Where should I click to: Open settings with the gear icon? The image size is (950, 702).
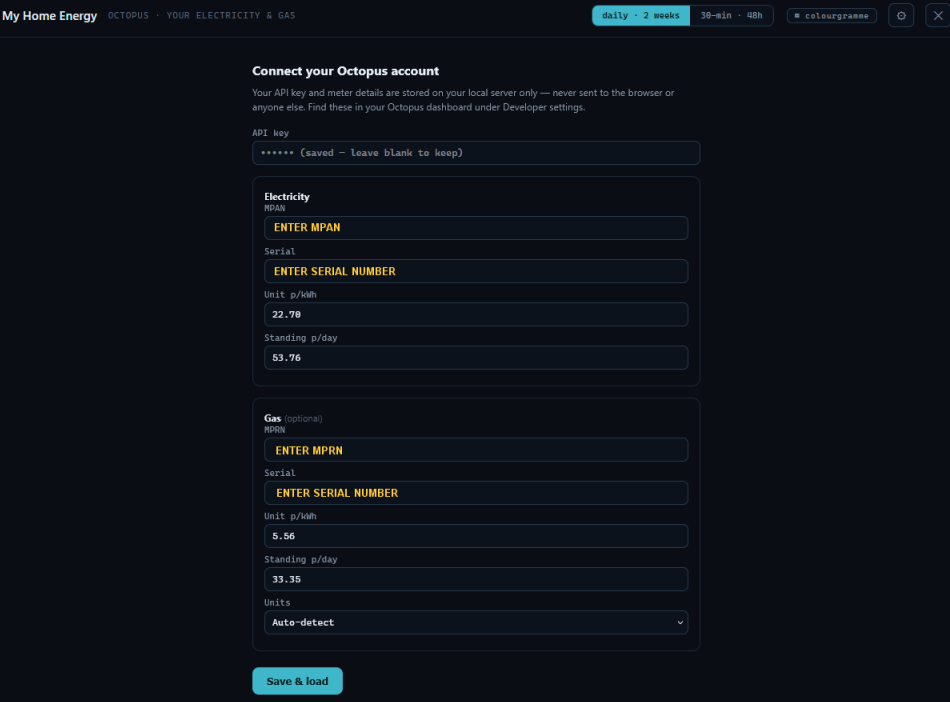(901, 16)
